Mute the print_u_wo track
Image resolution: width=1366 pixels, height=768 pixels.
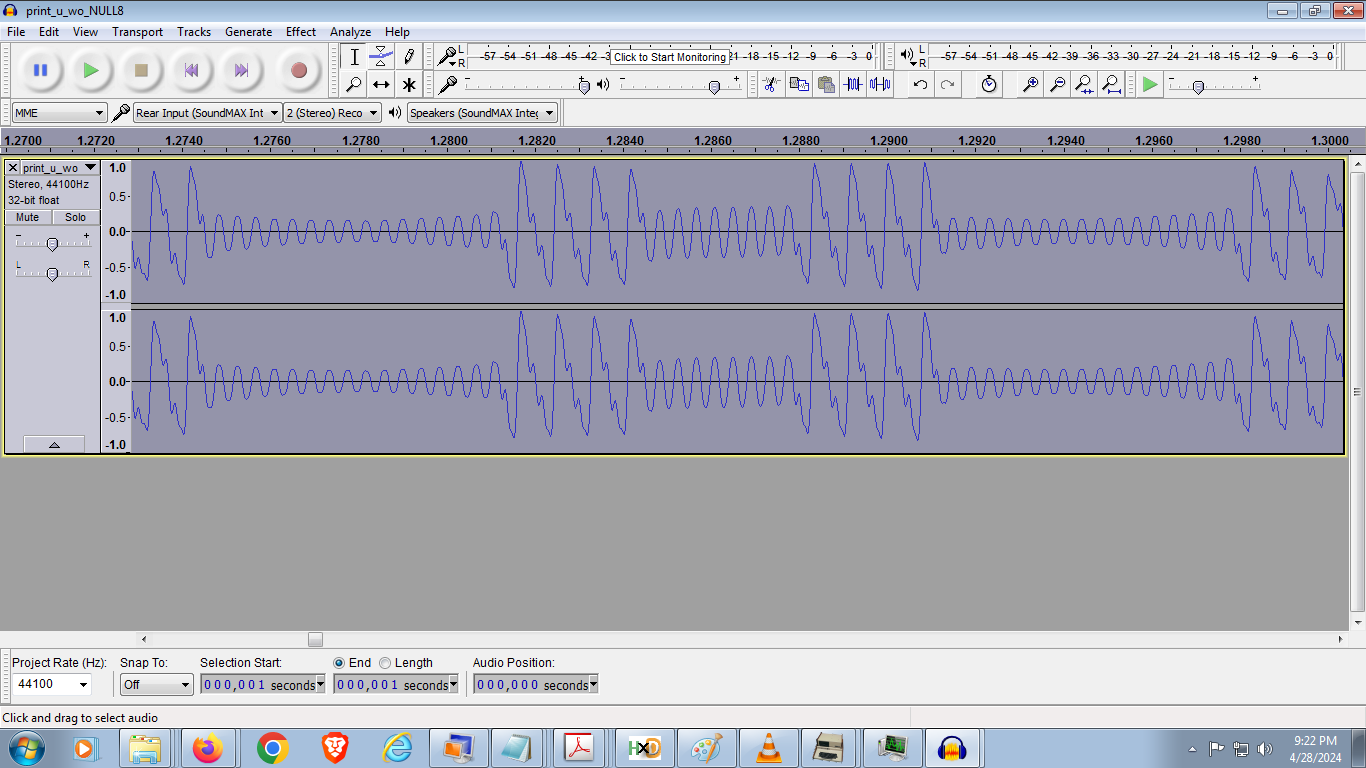click(28, 217)
